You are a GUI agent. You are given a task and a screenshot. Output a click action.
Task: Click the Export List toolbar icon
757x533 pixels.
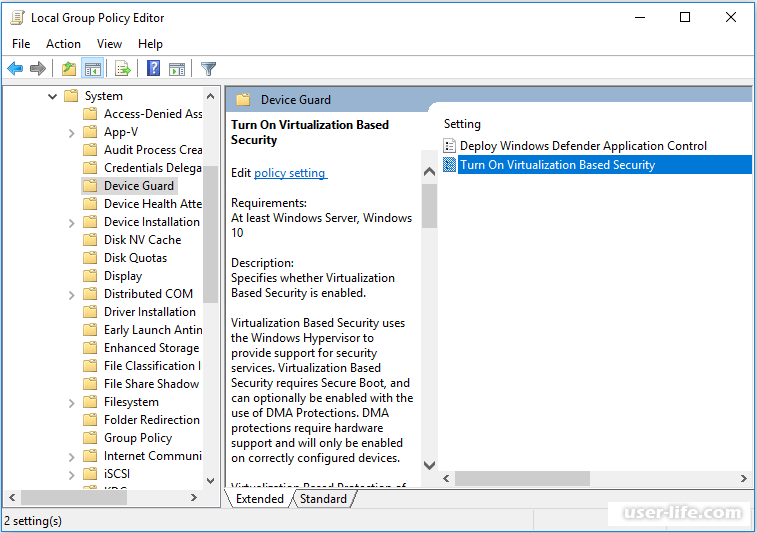coord(123,69)
